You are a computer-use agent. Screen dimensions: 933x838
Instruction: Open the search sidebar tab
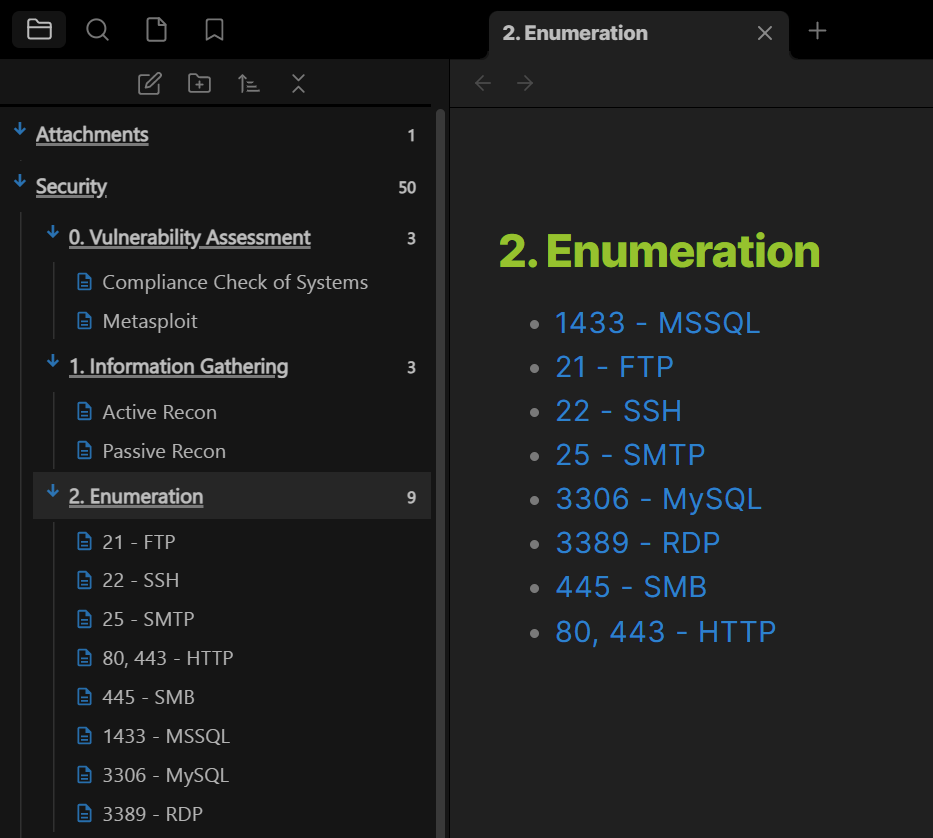[98, 29]
